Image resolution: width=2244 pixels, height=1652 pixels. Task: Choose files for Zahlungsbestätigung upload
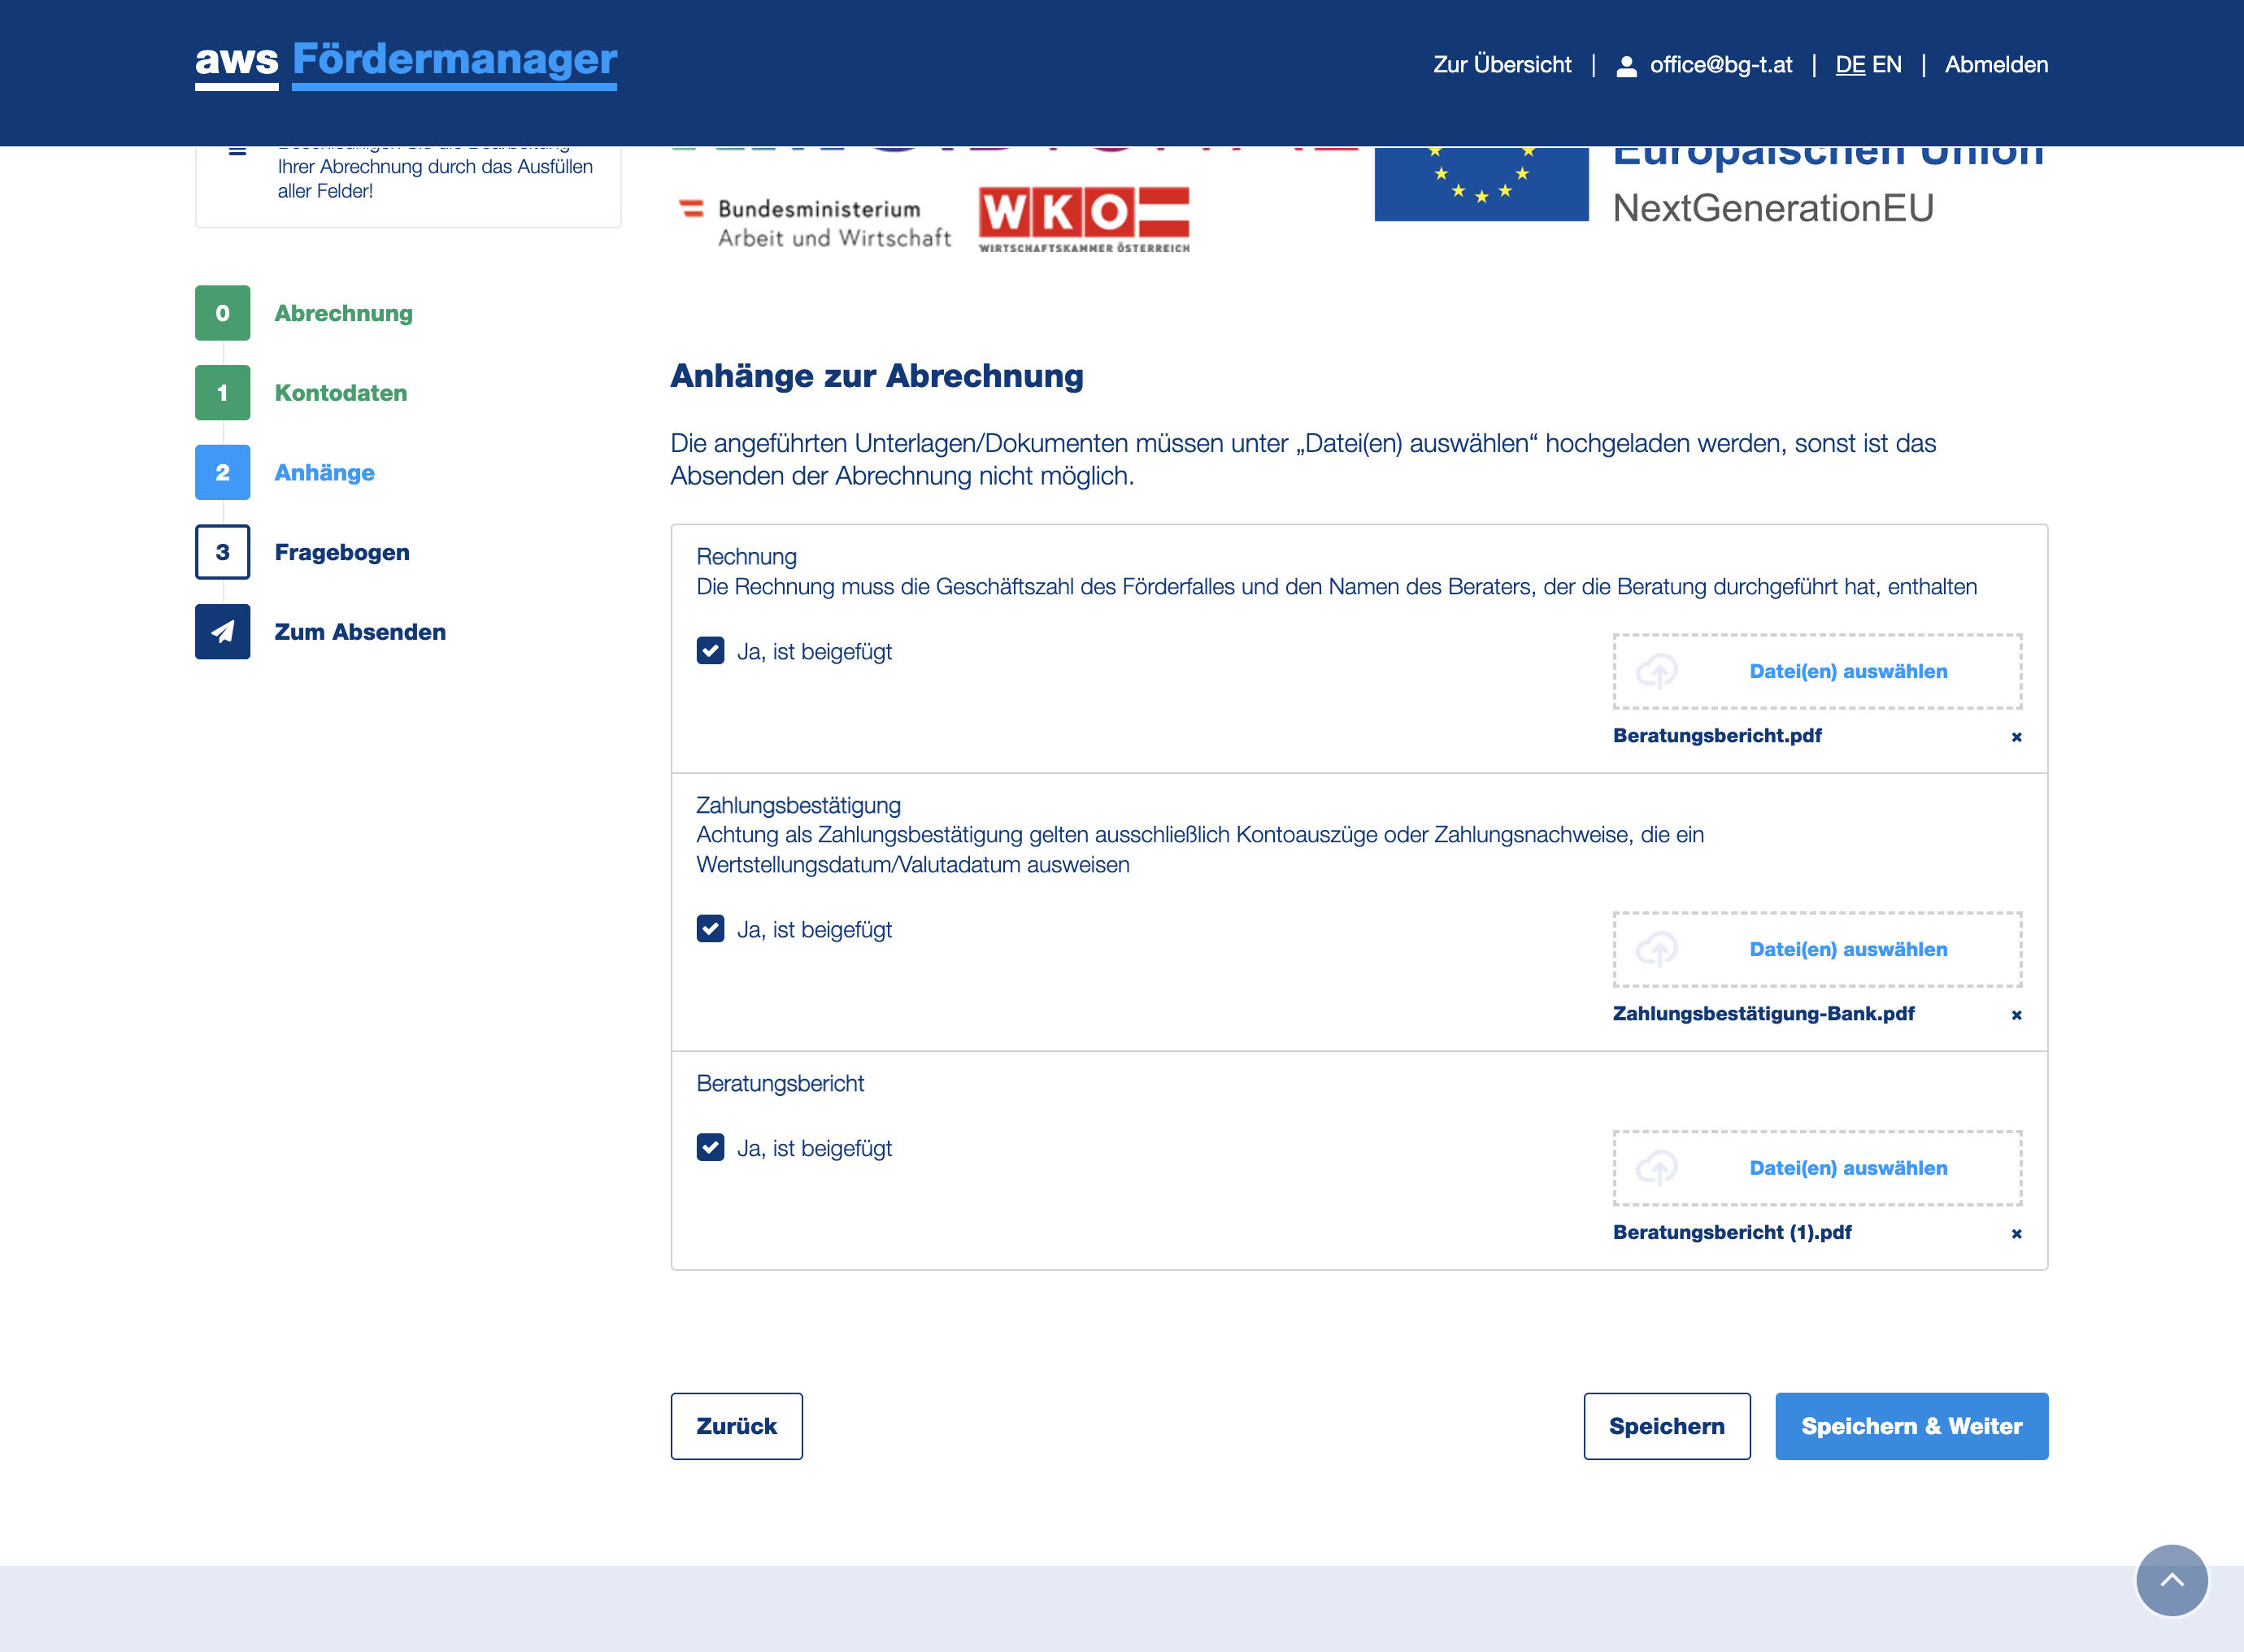1817,949
